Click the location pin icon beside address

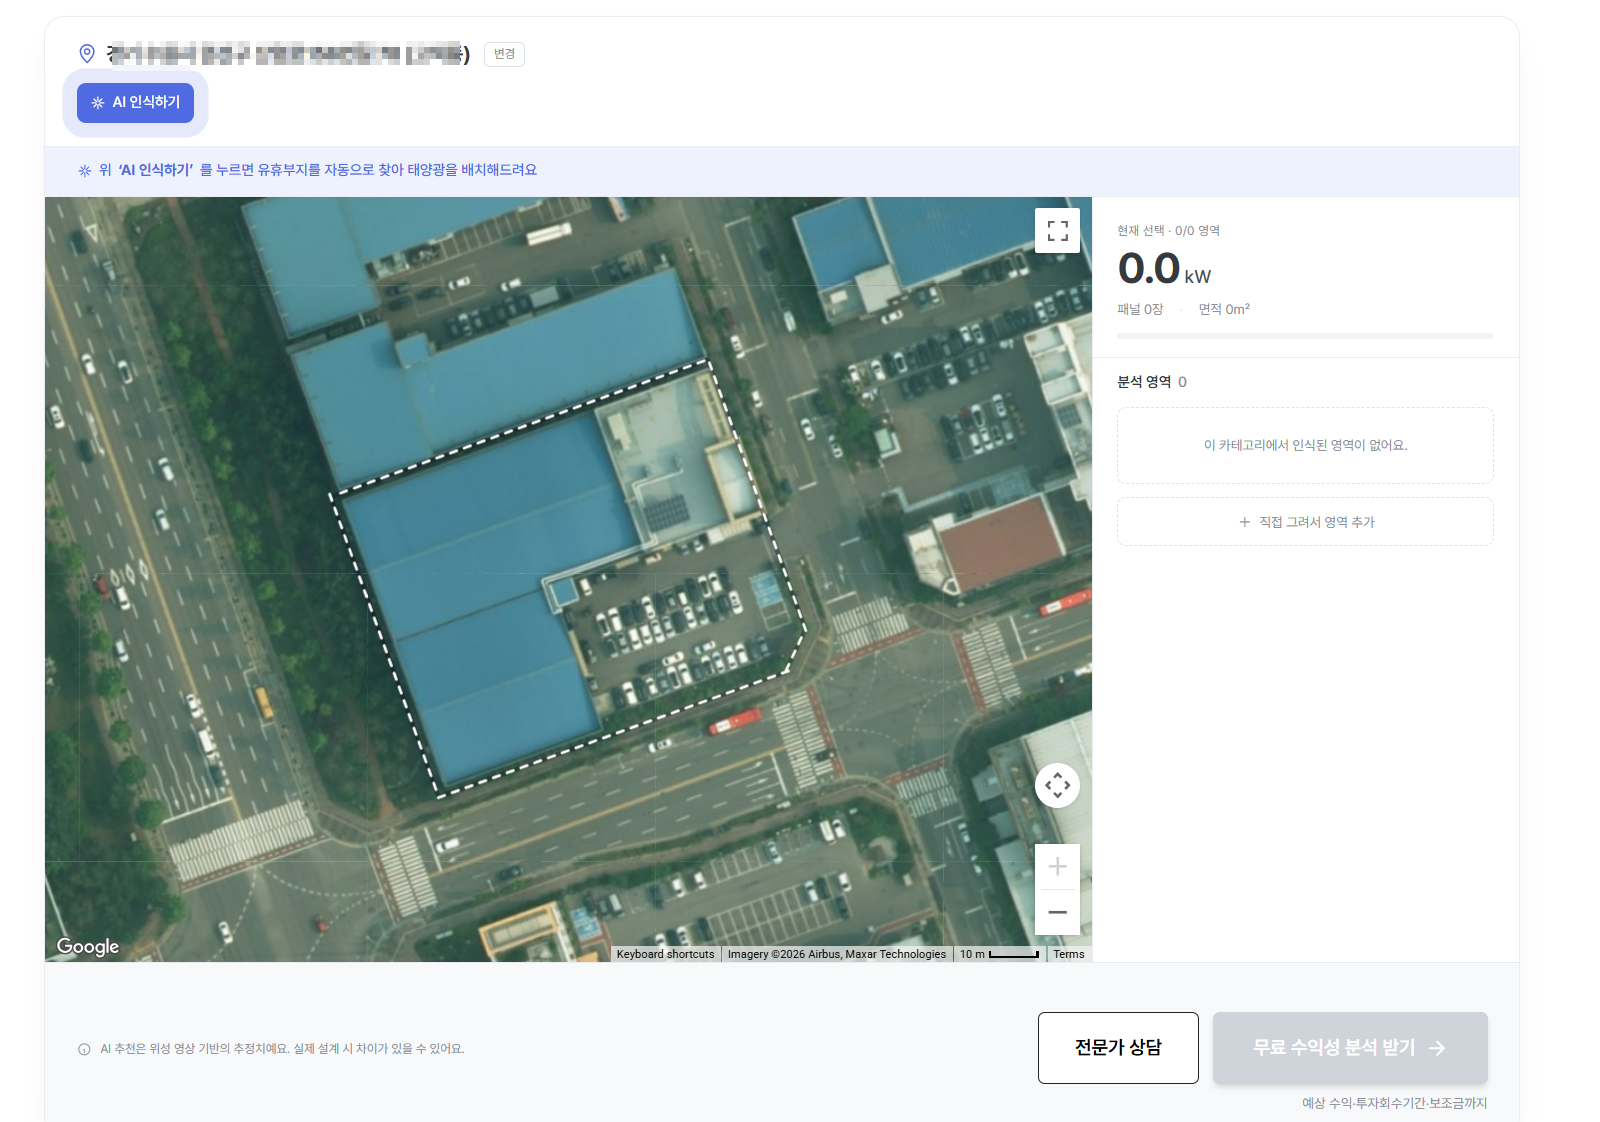point(87,54)
